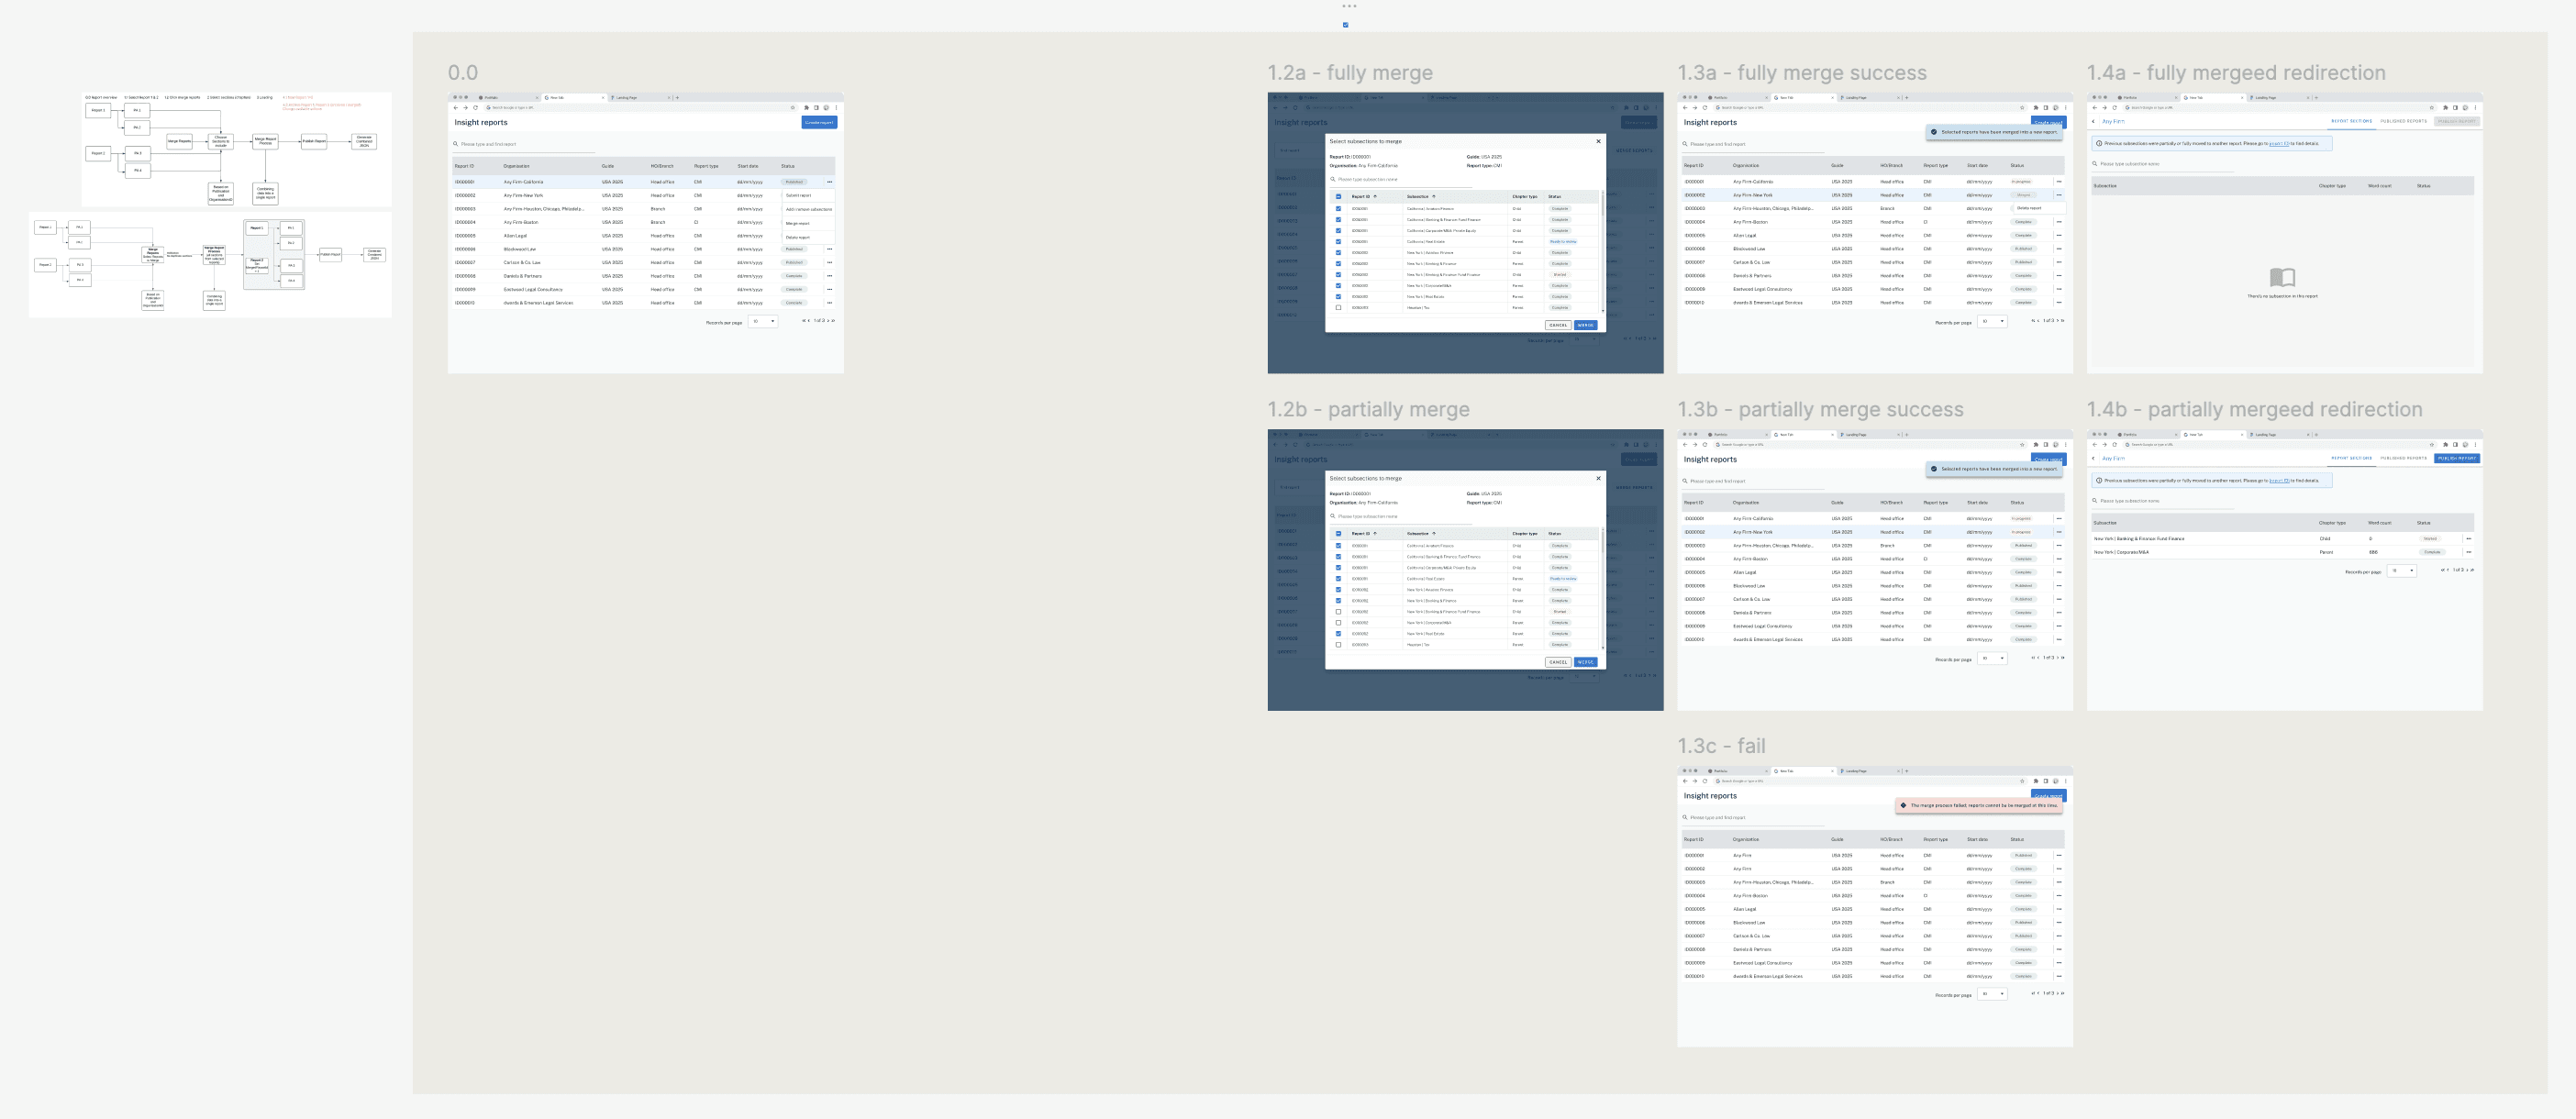Check the unchecked Houston Tax row in 1.2a
This screenshot has height=1119, width=2576.
pyautogui.click(x=1338, y=308)
